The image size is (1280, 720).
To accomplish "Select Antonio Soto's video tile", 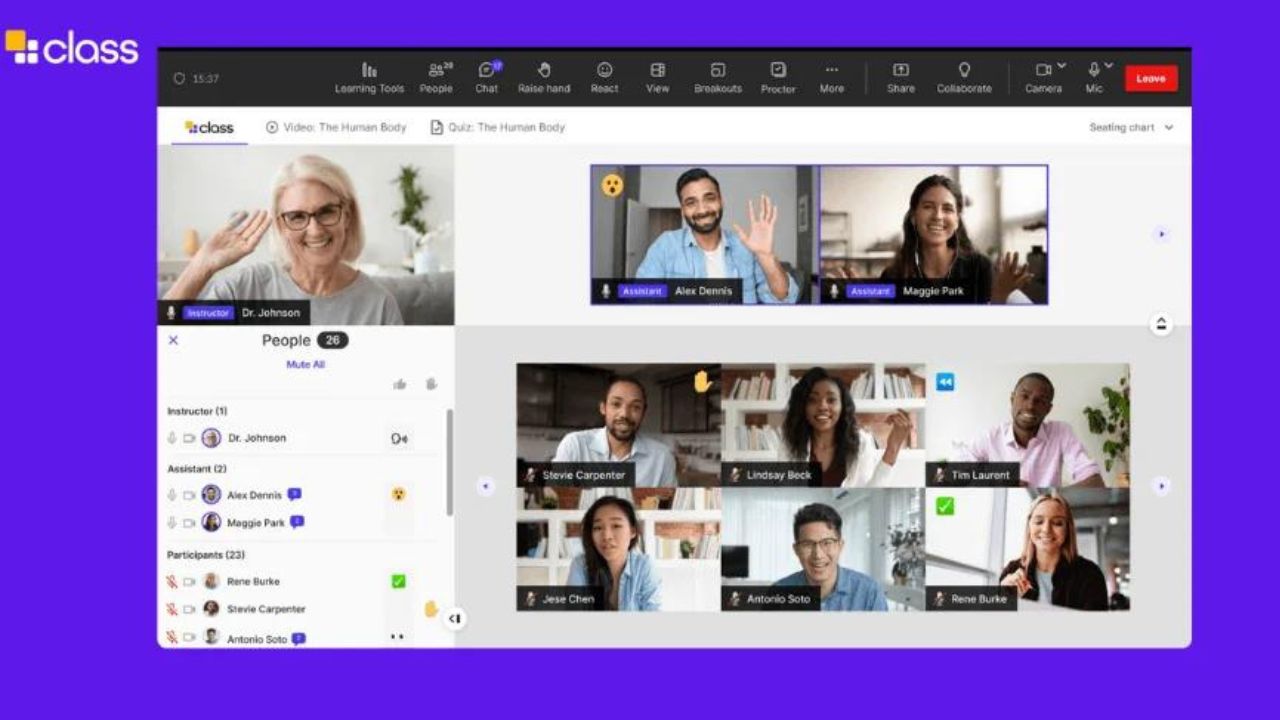I will (823, 549).
